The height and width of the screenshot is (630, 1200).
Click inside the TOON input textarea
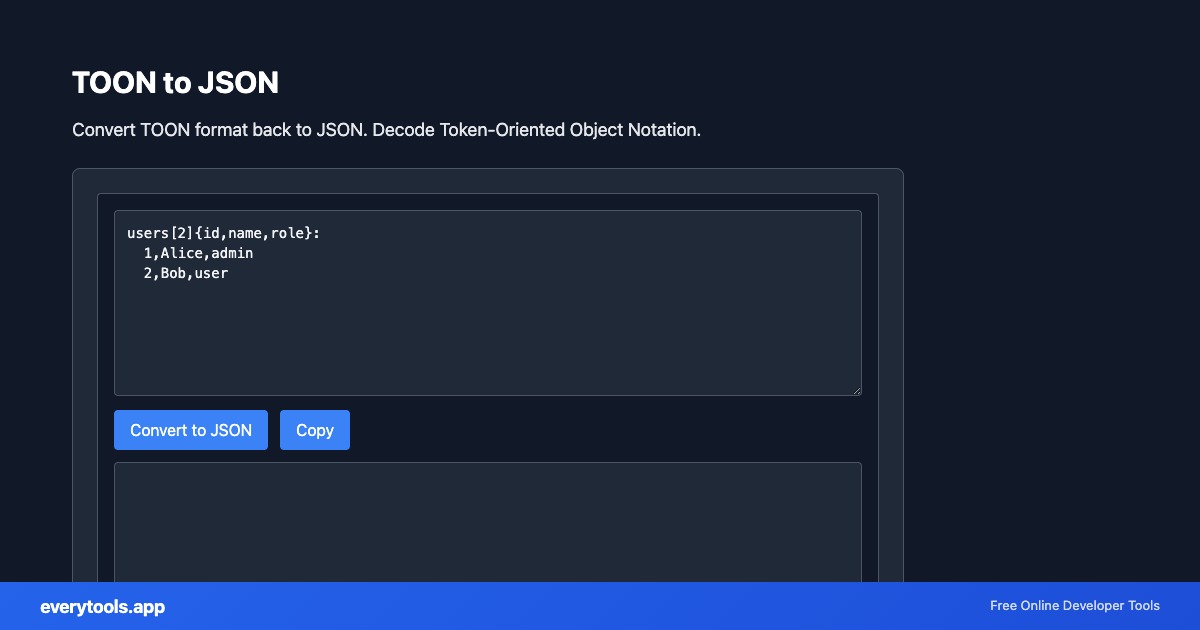click(488, 330)
